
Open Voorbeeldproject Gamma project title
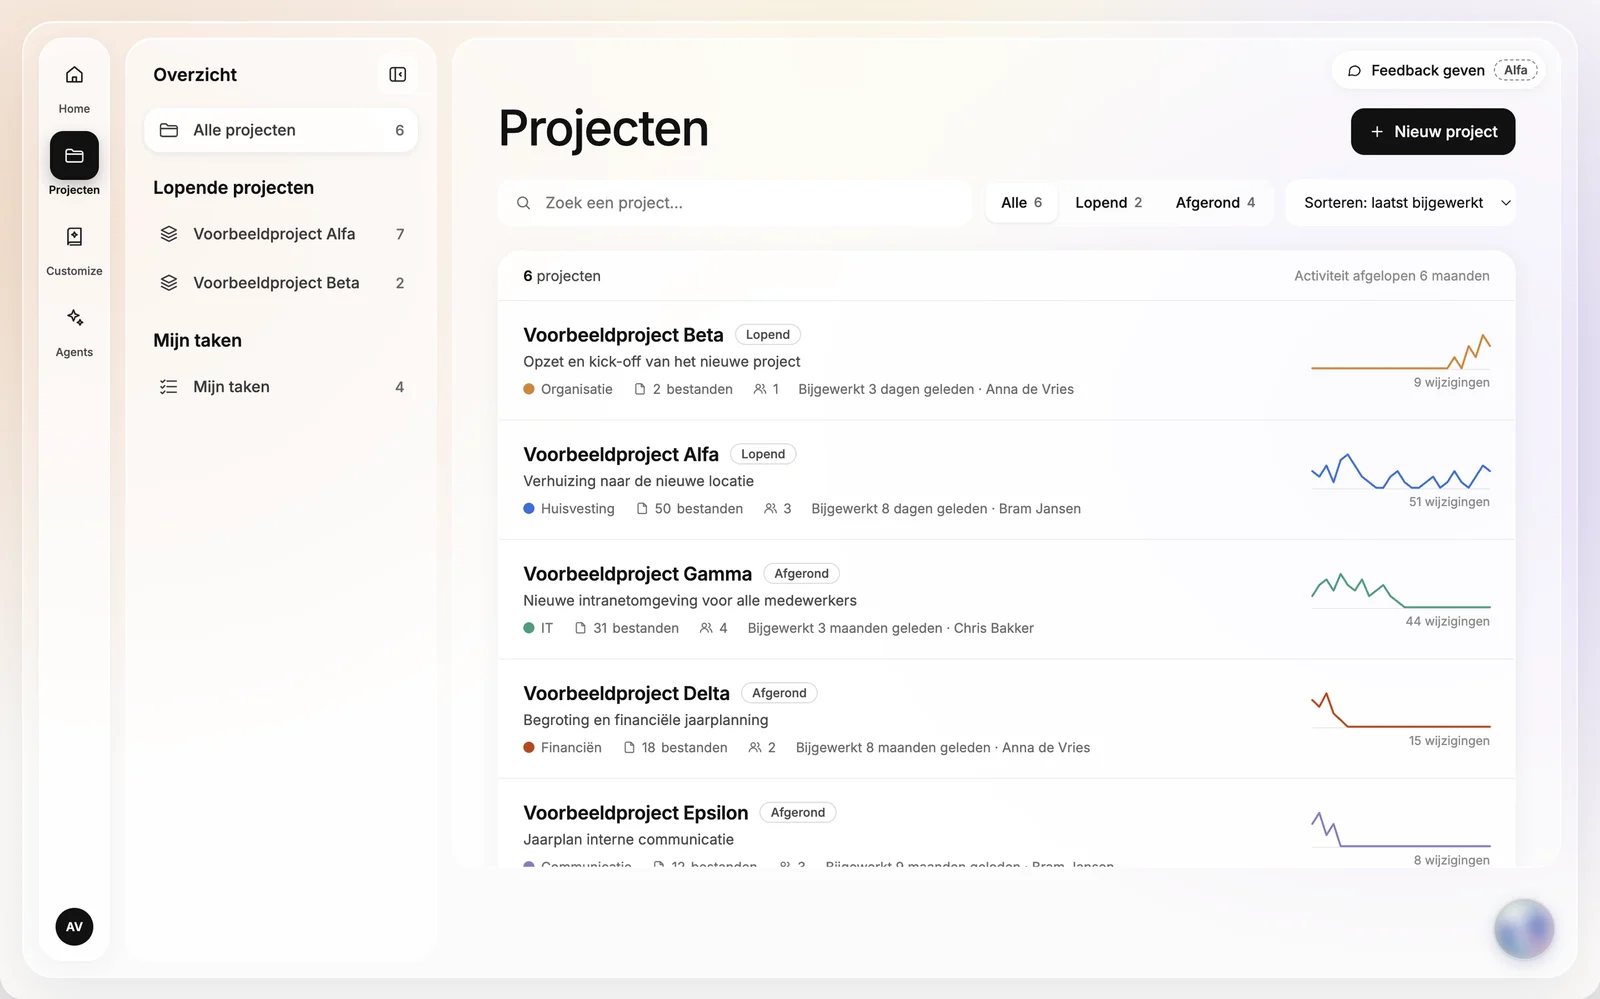[x=637, y=574]
